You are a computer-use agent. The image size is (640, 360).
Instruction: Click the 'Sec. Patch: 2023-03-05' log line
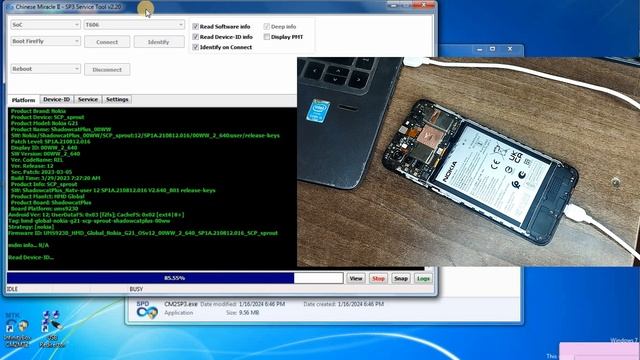[41, 172]
